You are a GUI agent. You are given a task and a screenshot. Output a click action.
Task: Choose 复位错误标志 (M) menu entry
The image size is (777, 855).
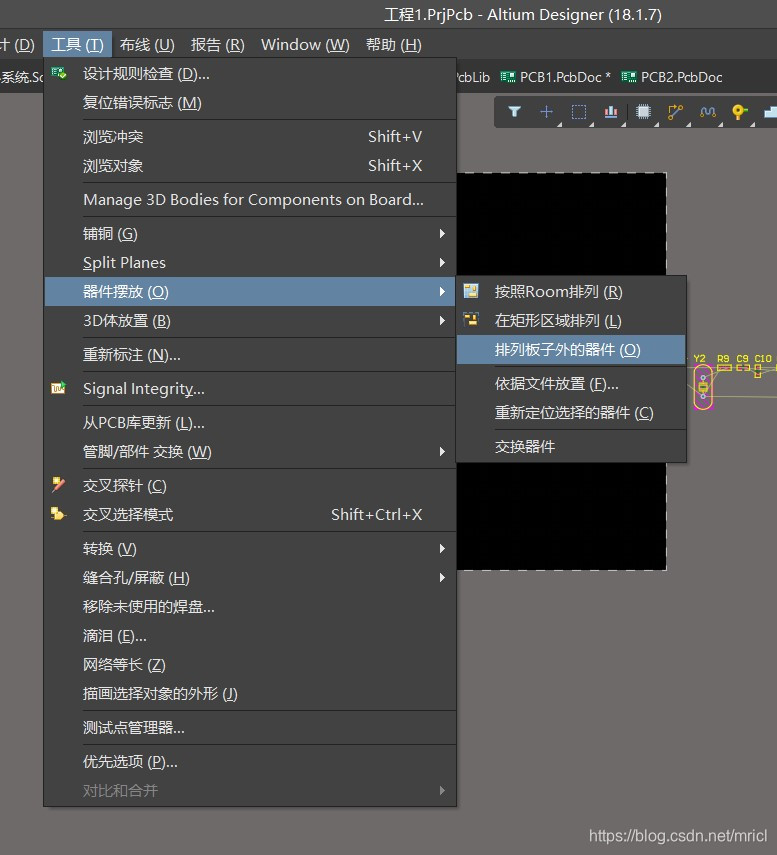tap(250, 103)
